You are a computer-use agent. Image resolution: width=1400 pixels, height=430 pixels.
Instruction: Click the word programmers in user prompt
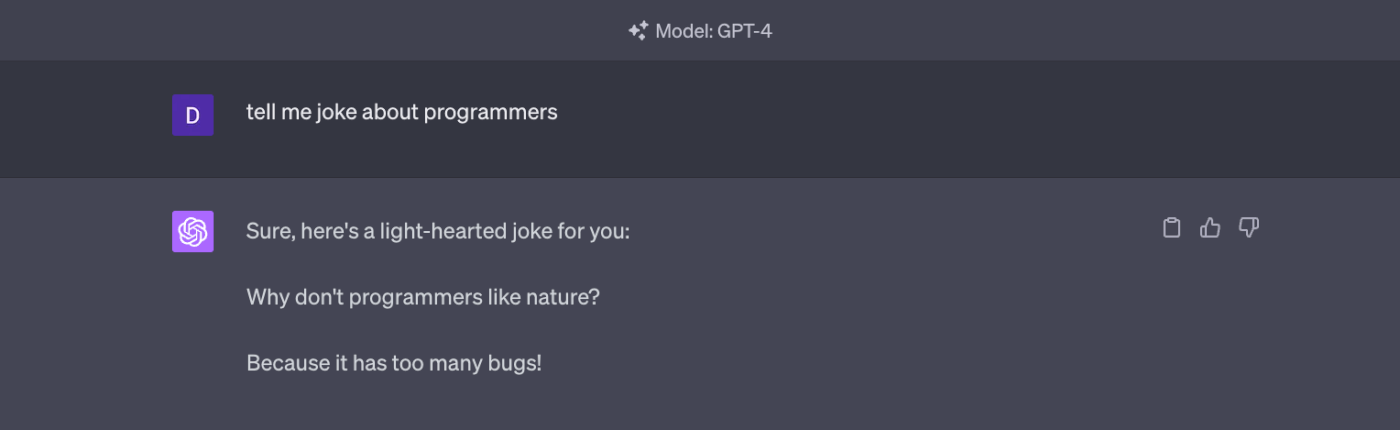[491, 113]
